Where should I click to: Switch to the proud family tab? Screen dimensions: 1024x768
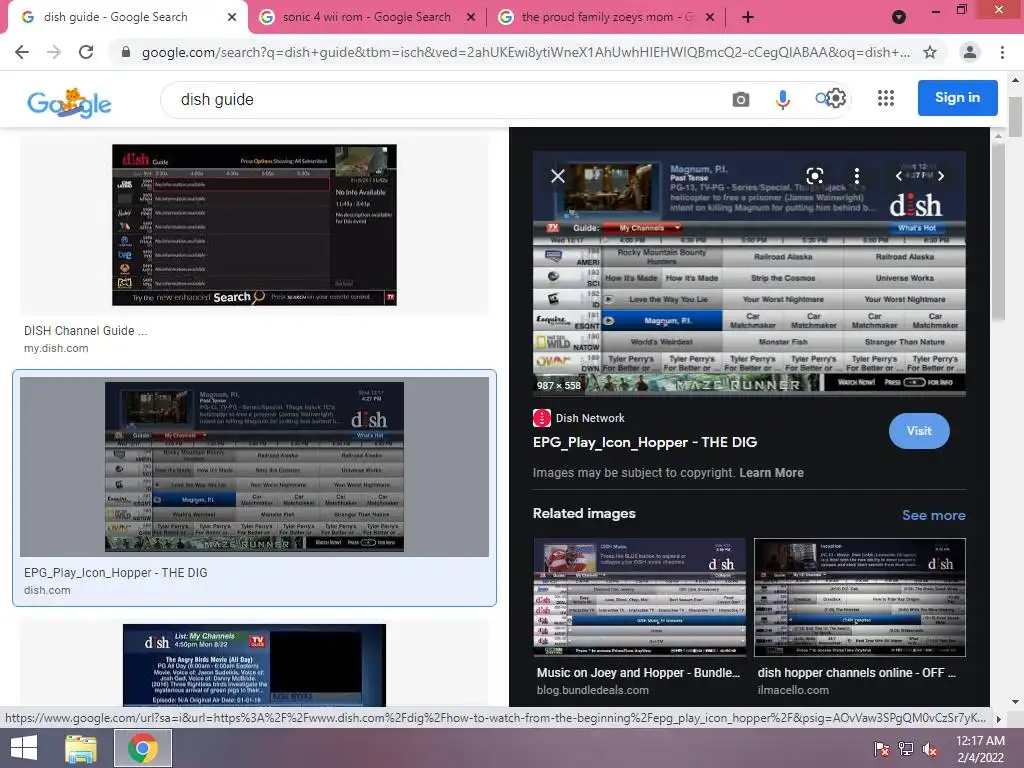pyautogui.click(x=605, y=17)
